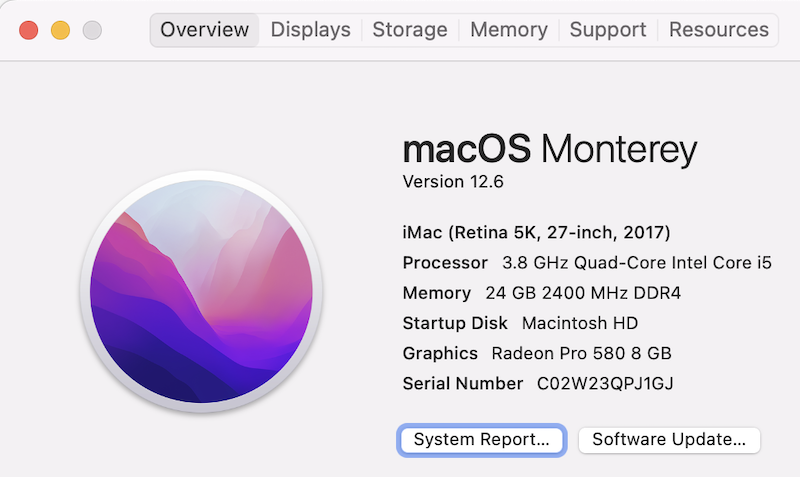This screenshot has width=800, height=477.
Task: Switch to the Displays tab
Action: click(x=310, y=30)
